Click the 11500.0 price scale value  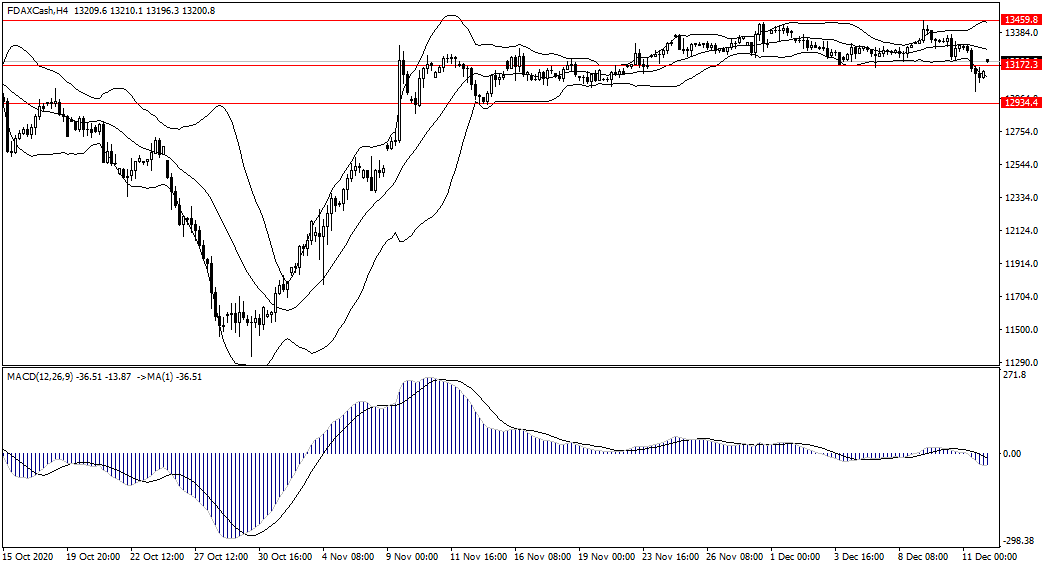(1019, 330)
